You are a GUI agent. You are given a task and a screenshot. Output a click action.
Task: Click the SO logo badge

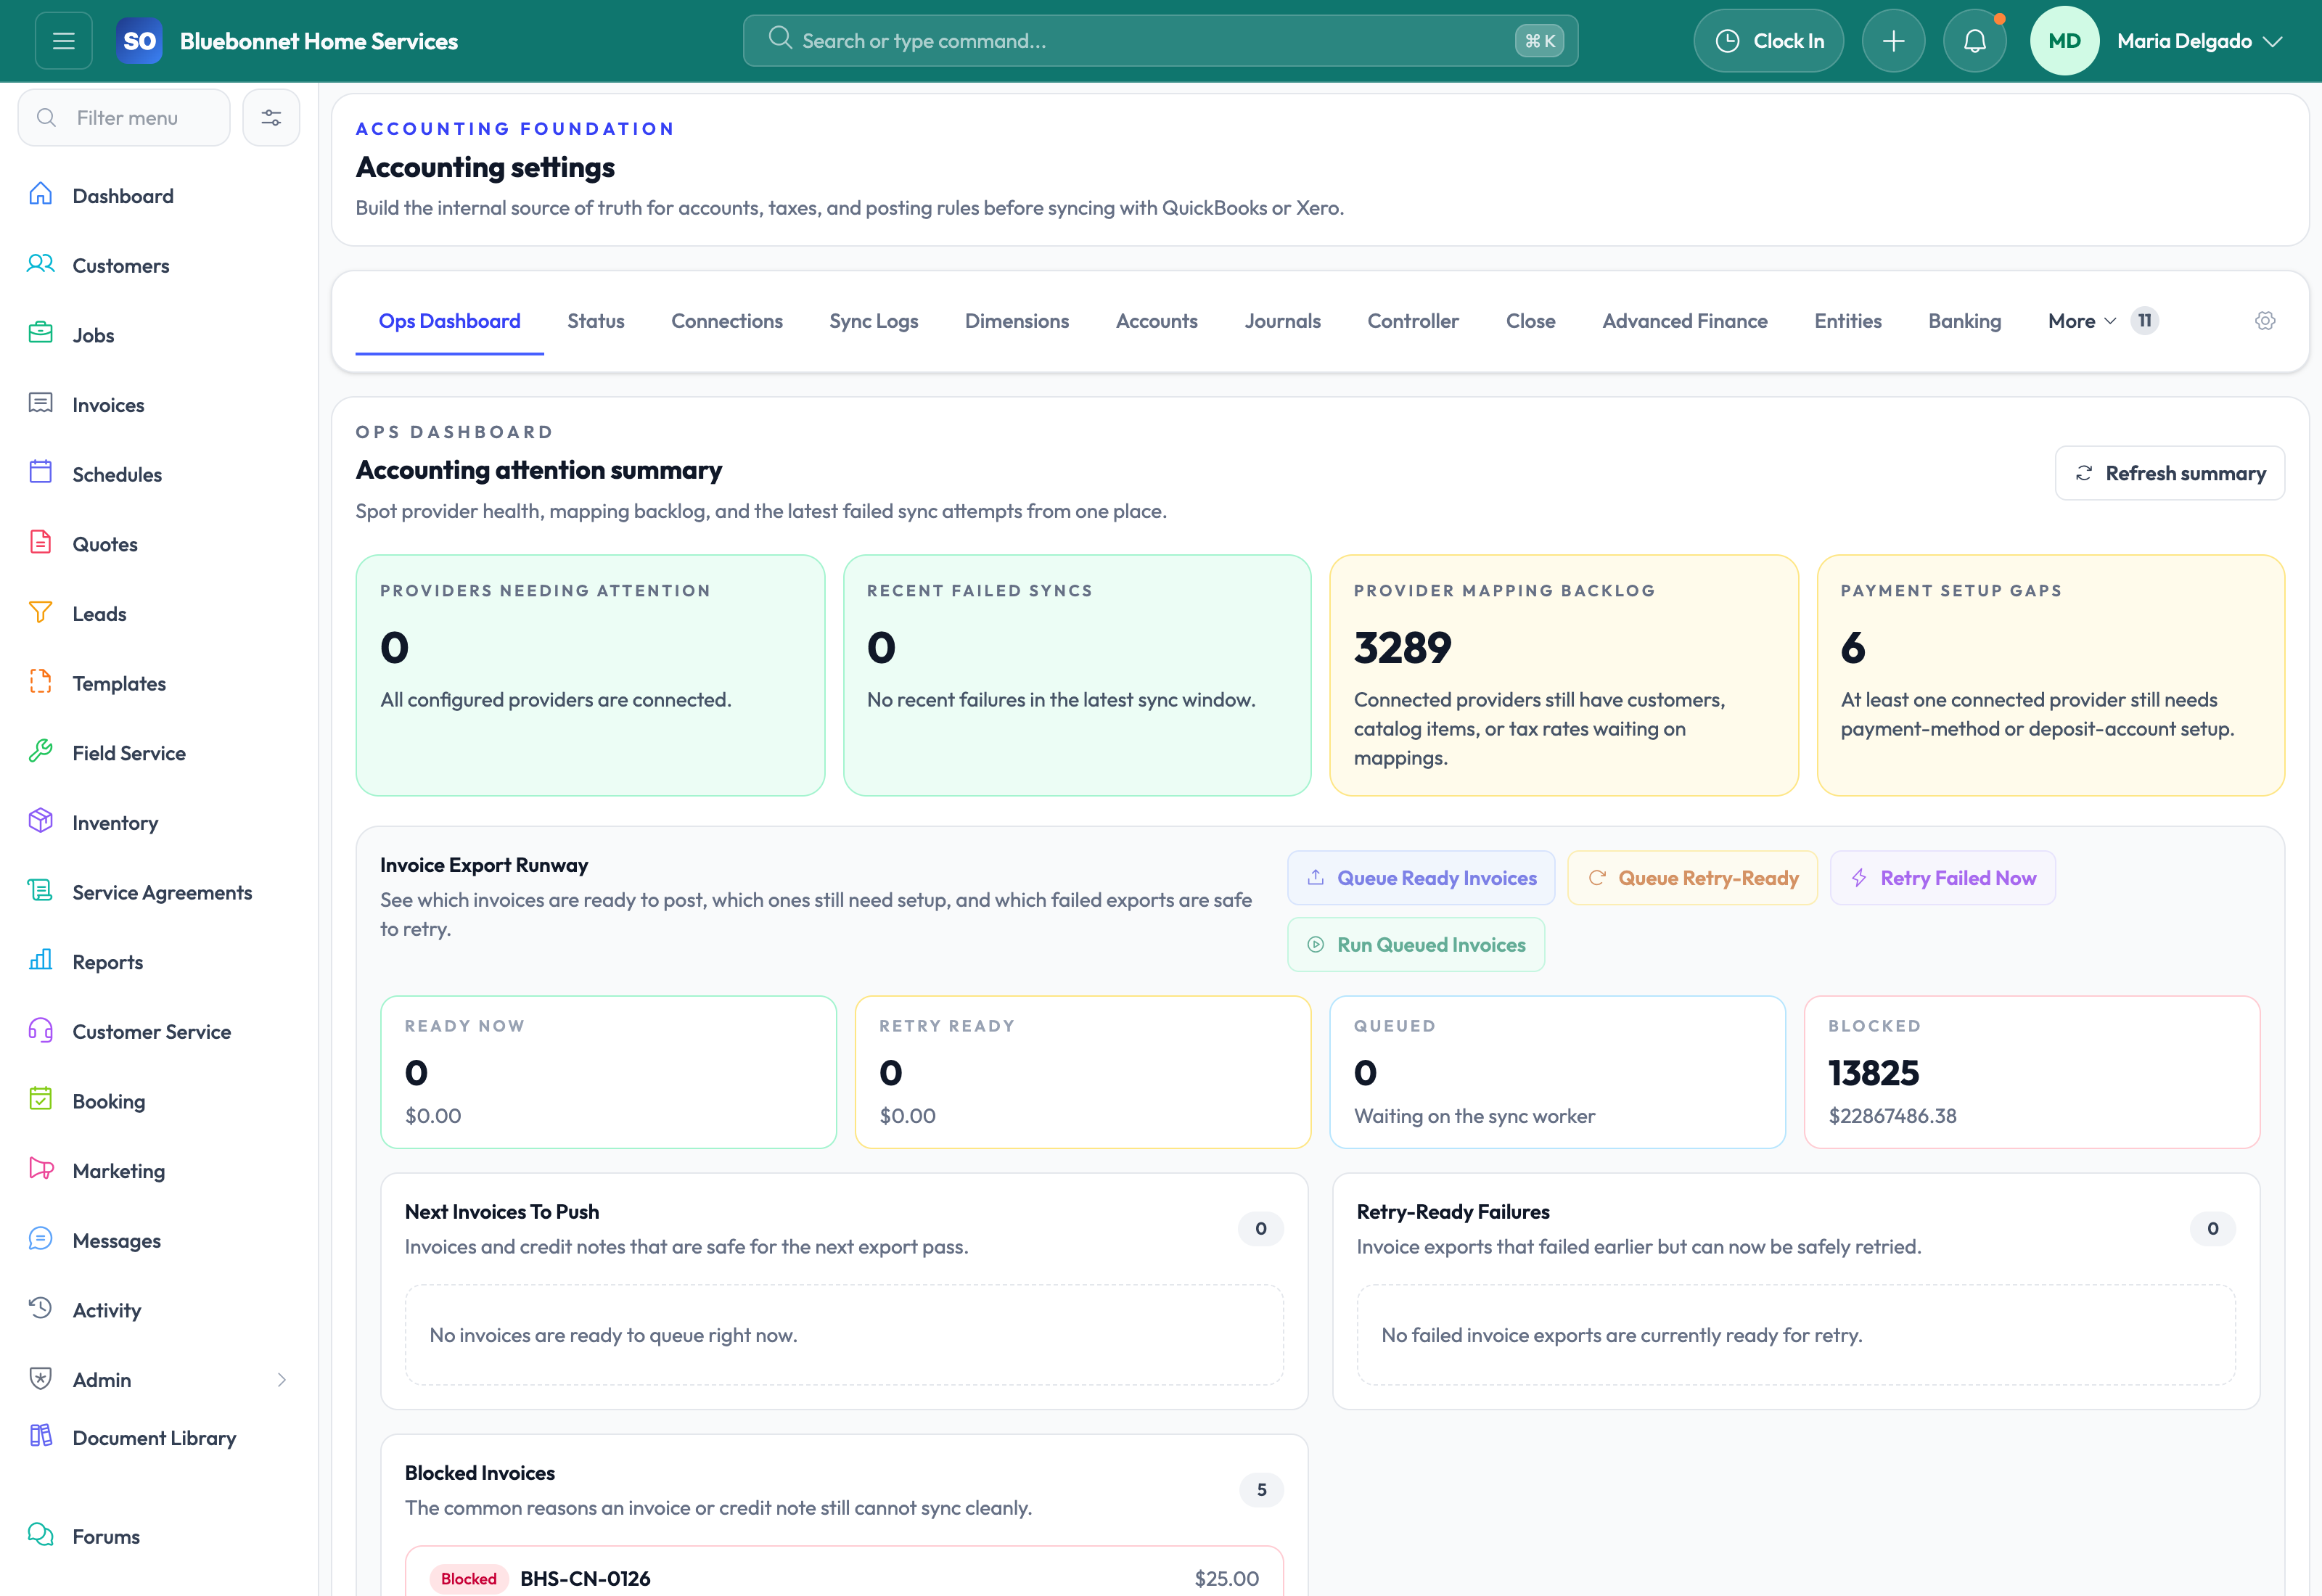139,41
